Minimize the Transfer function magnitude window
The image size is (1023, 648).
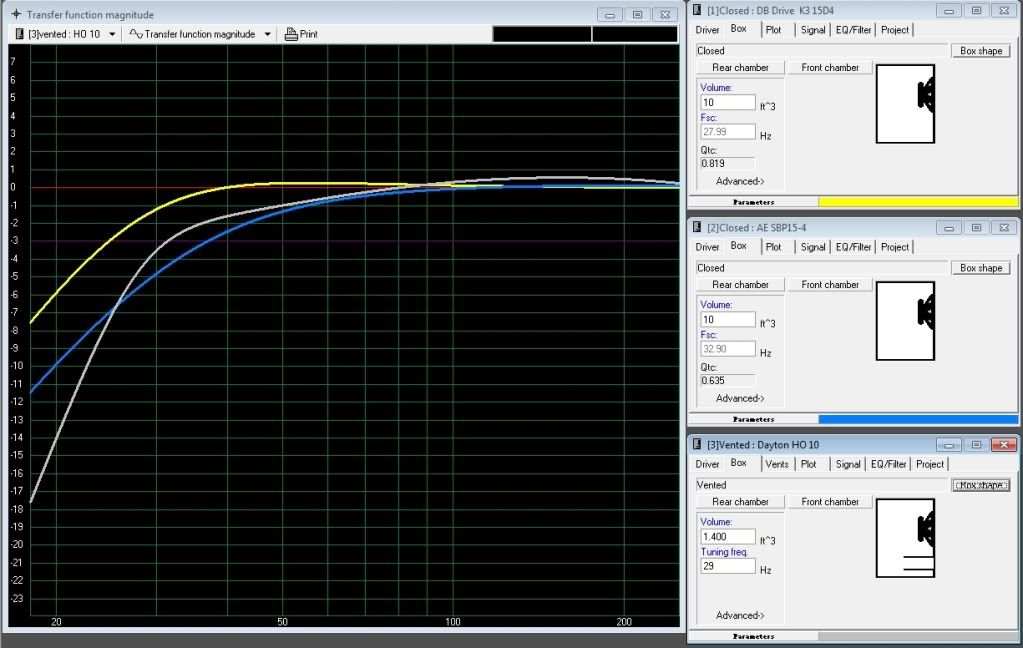point(609,14)
